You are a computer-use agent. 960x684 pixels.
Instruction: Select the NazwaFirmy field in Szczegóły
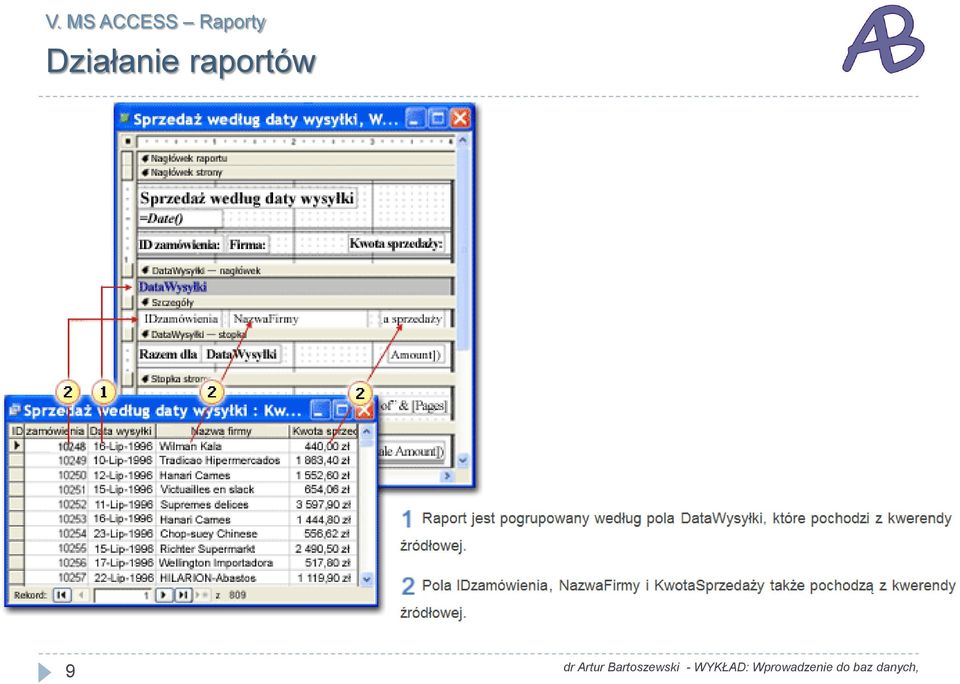[x=297, y=318]
